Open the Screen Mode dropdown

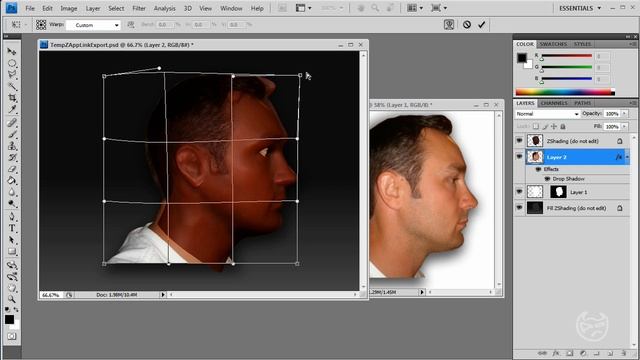(x=439, y=8)
